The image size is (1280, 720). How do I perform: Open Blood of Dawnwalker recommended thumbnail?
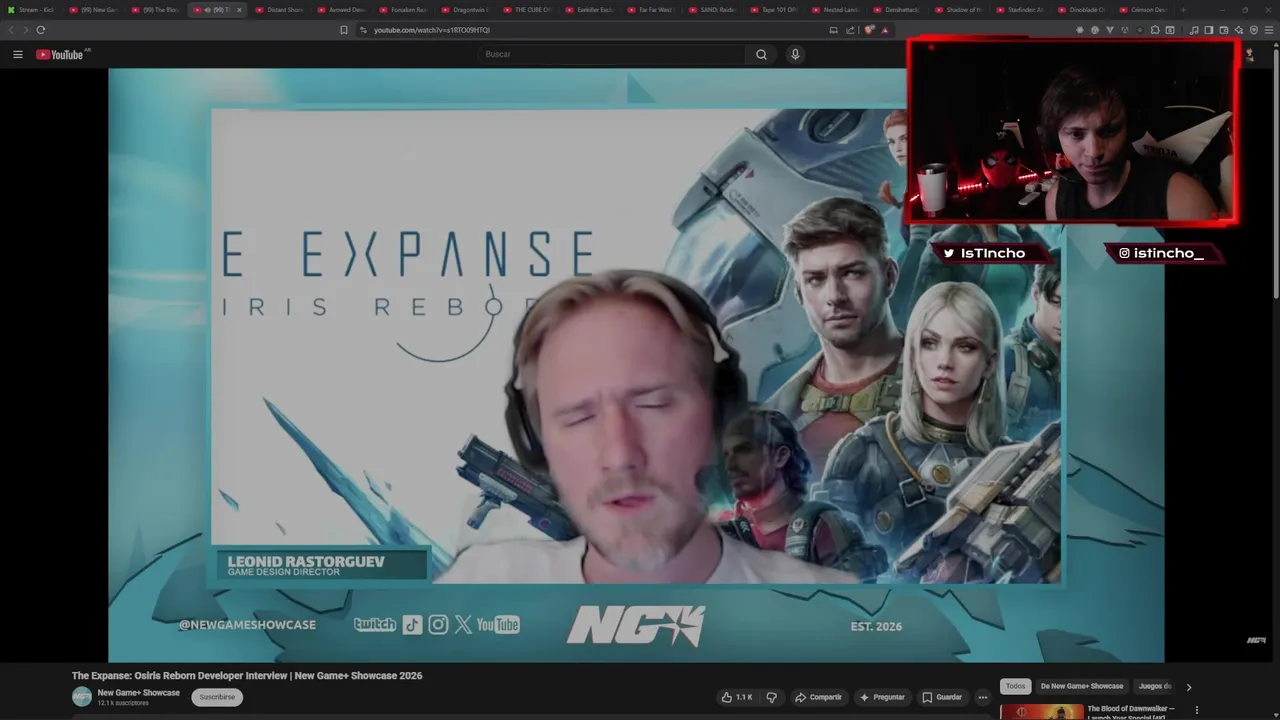[1042, 712]
